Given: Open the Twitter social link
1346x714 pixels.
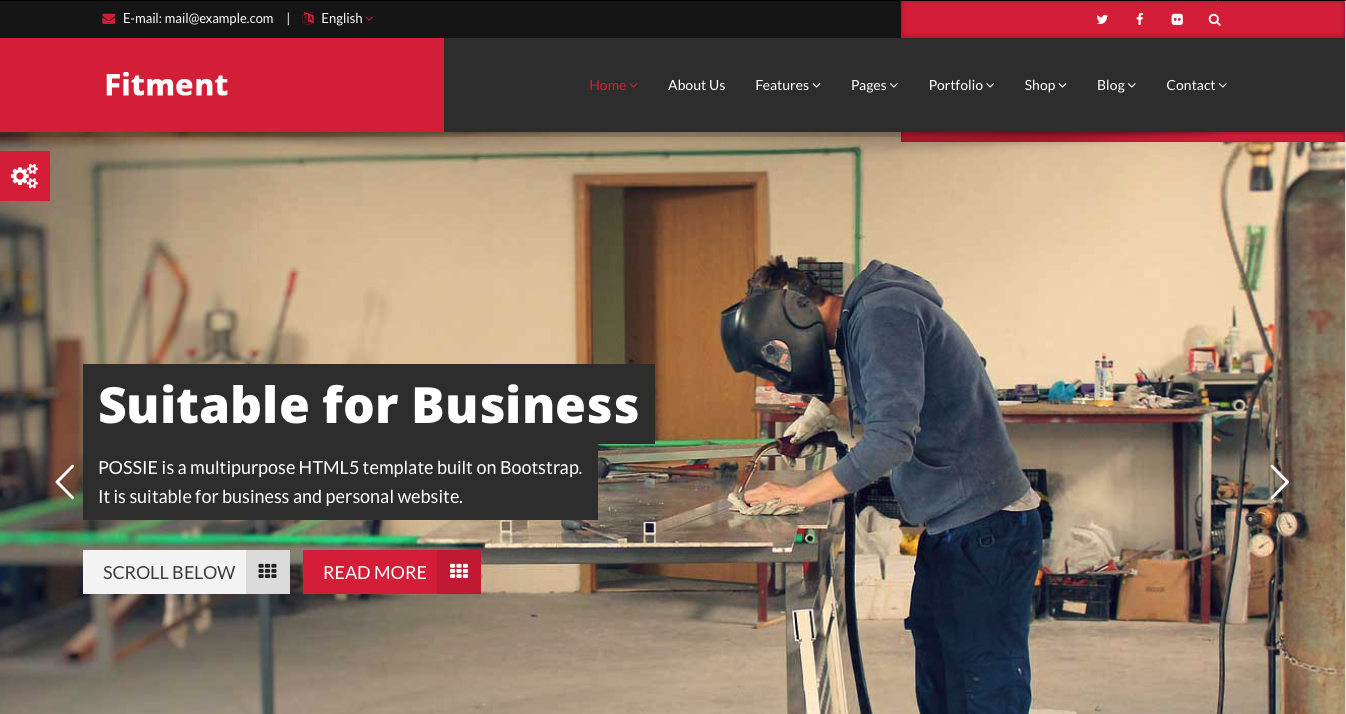Looking at the screenshot, I should (1102, 19).
